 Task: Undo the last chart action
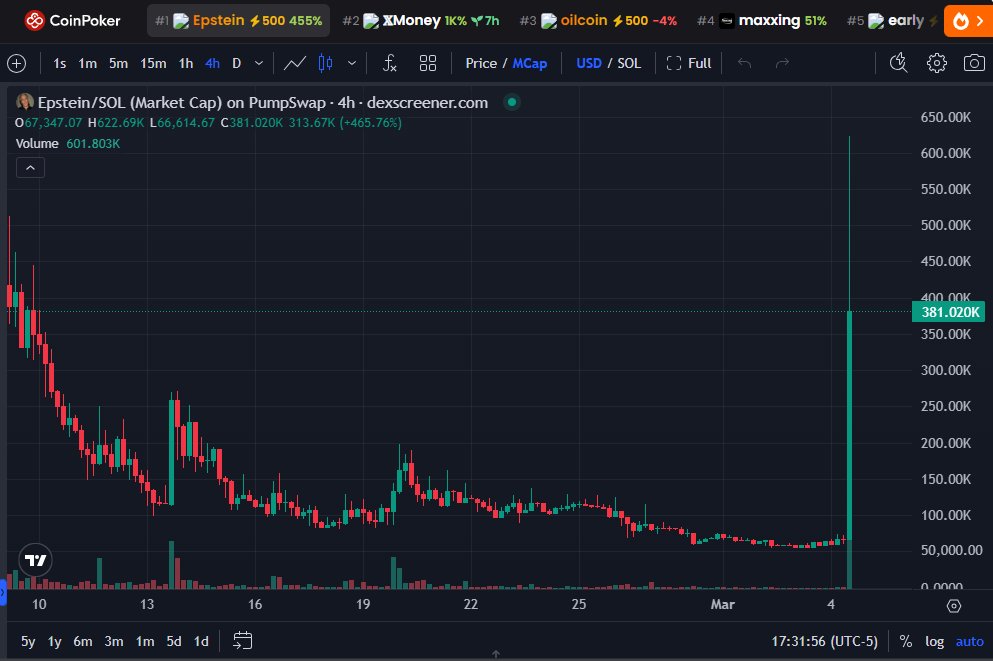pyautogui.click(x=745, y=63)
